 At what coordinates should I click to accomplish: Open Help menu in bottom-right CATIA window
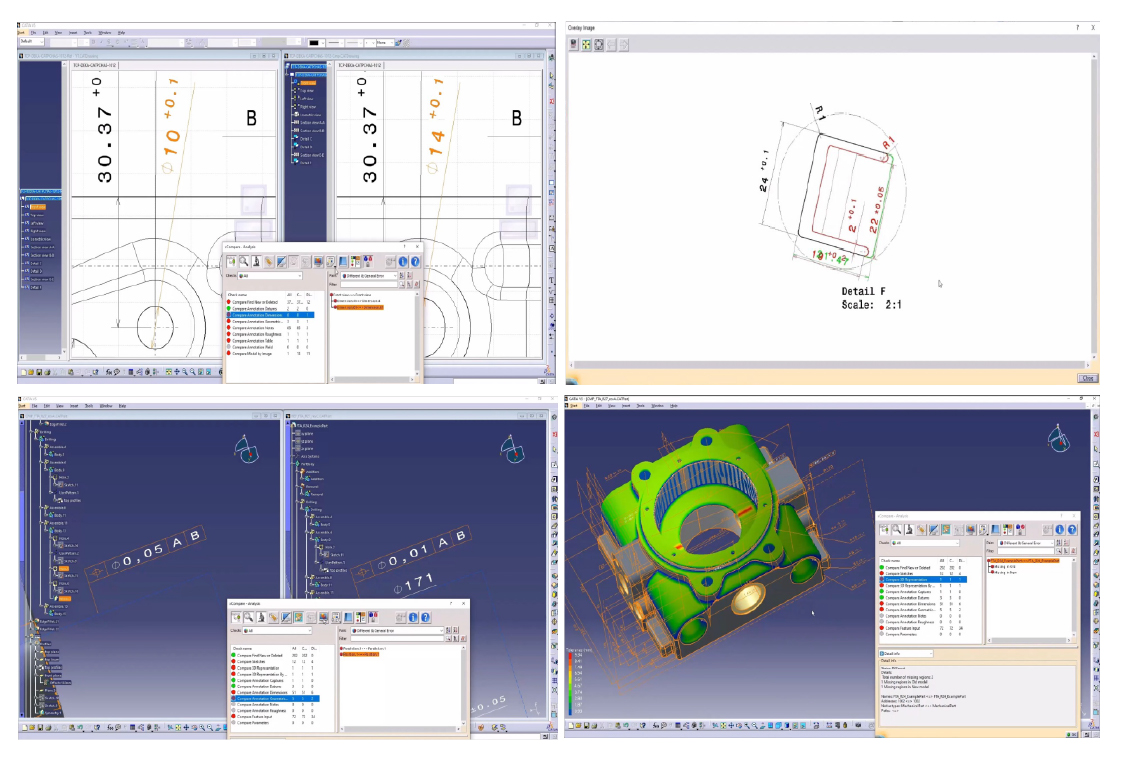click(673, 405)
